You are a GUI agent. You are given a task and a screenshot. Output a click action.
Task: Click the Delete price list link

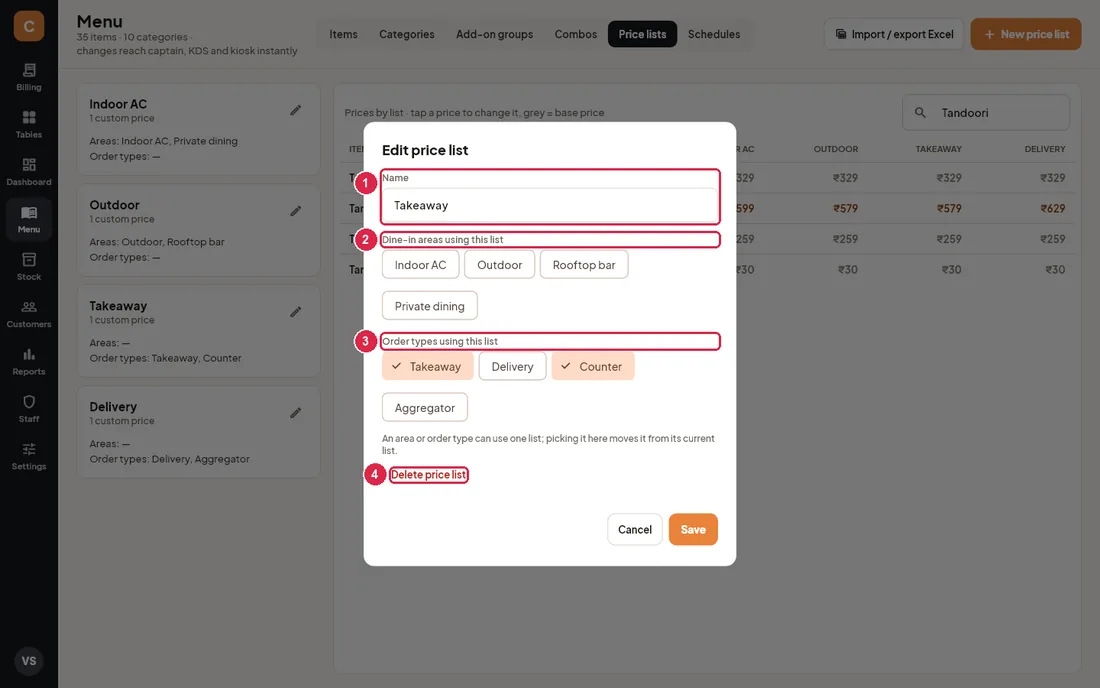(429, 475)
